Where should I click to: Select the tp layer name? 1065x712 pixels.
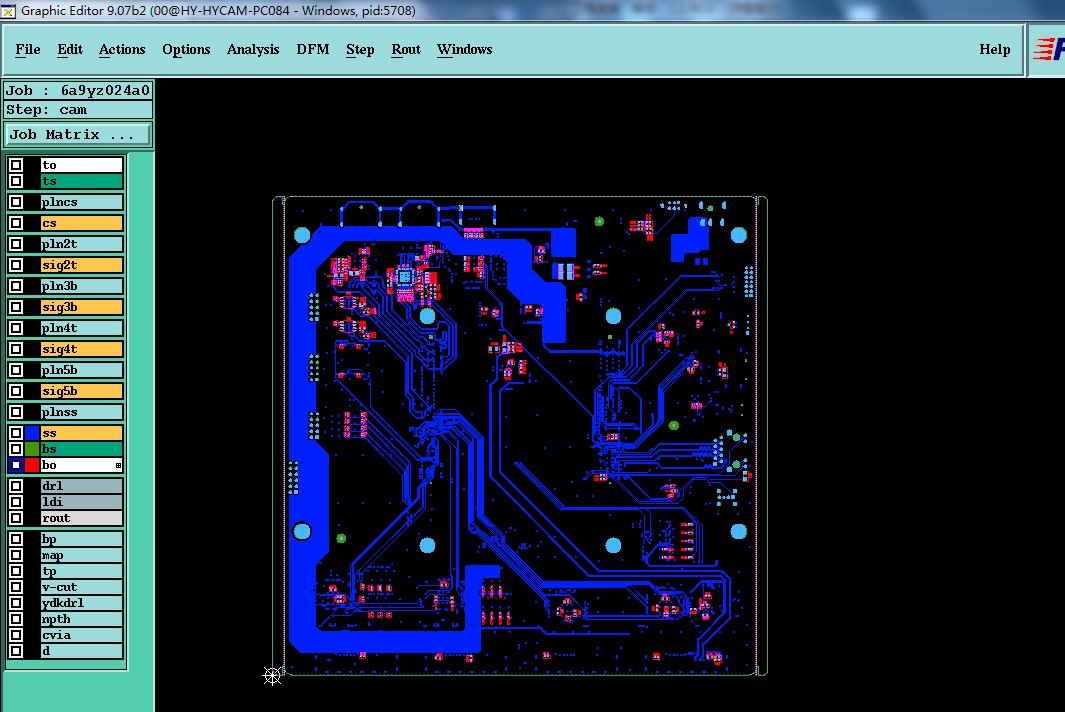pyautogui.click(x=82, y=571)
